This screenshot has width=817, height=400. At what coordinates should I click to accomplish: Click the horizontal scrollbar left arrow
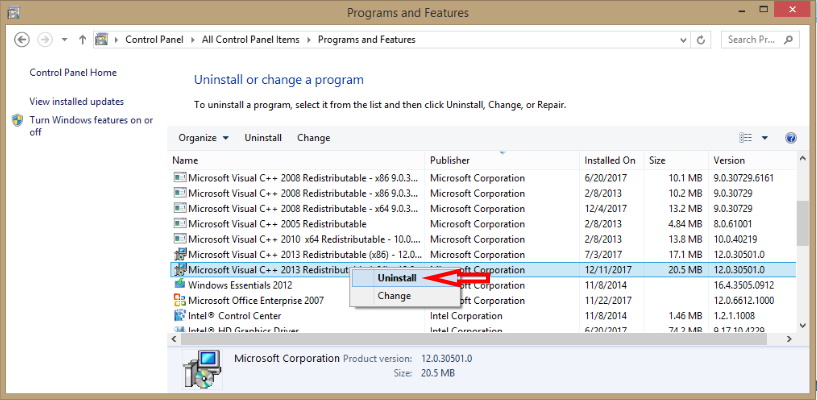coord(175,339)
